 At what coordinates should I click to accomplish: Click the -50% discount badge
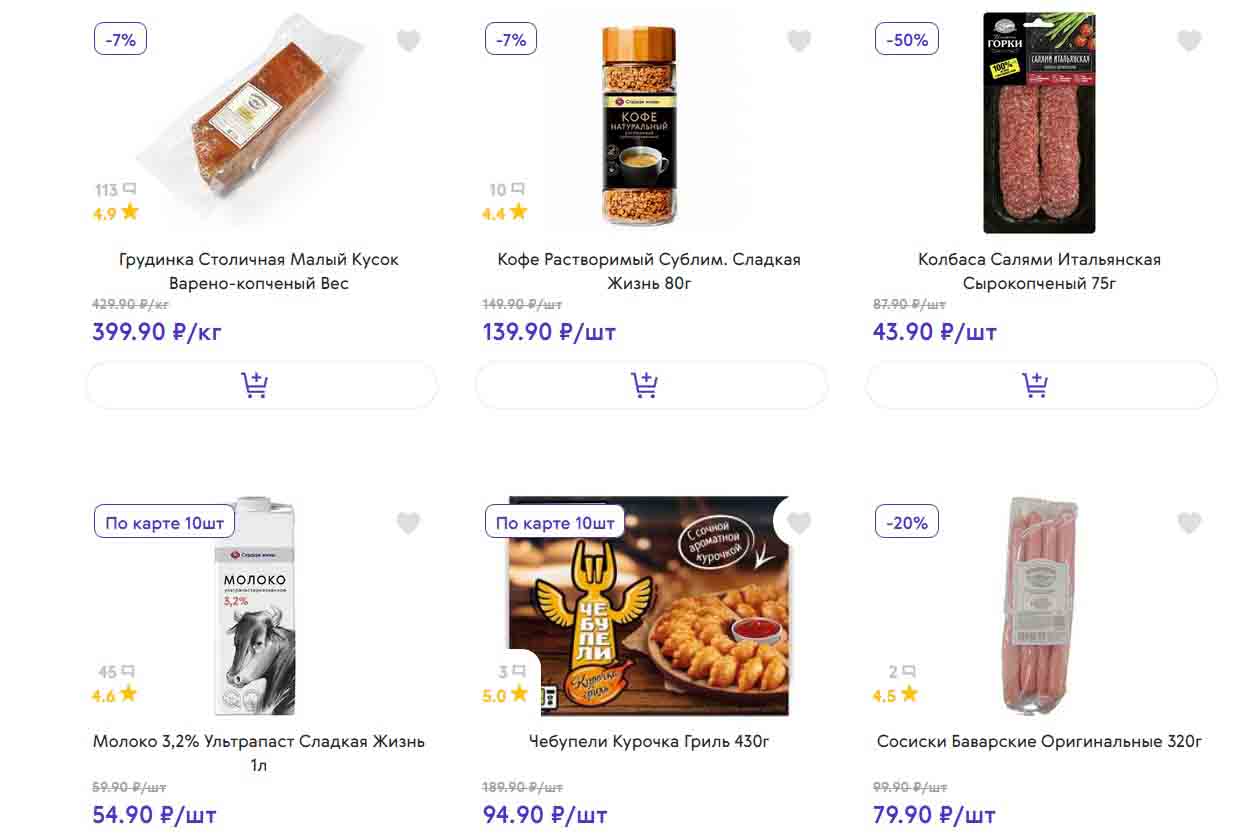pos(907,40)
